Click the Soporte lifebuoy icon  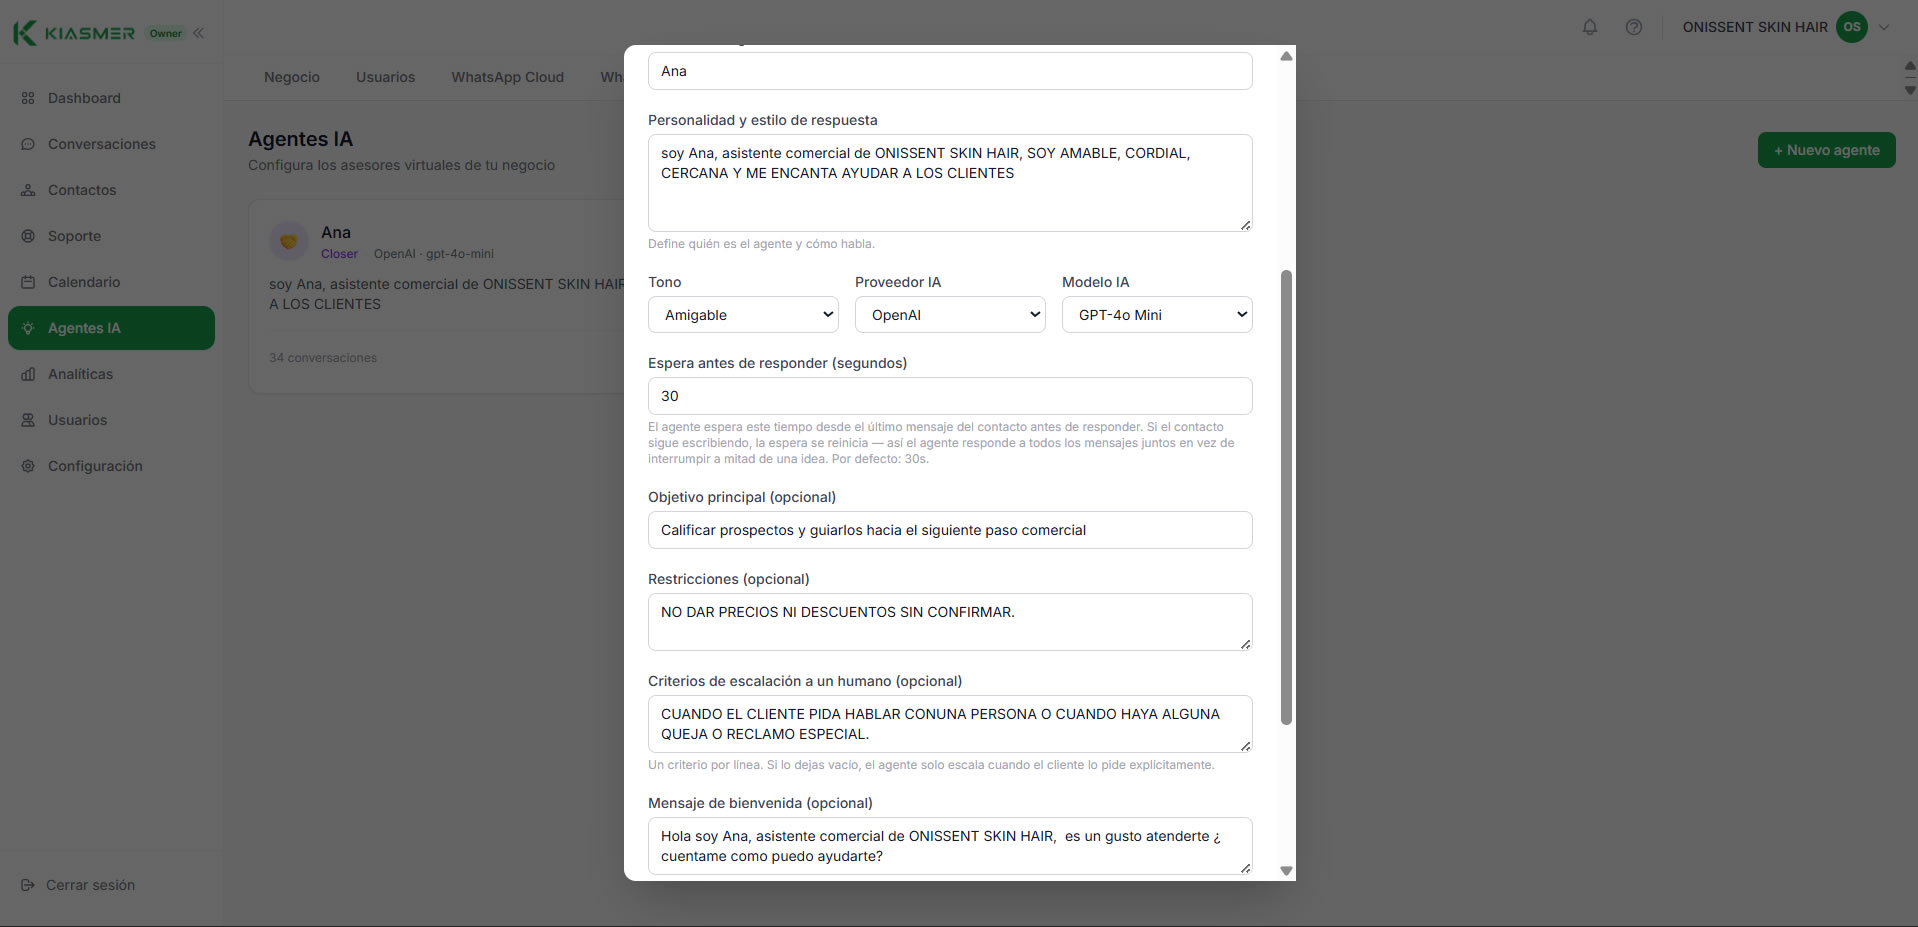[28, 236]
